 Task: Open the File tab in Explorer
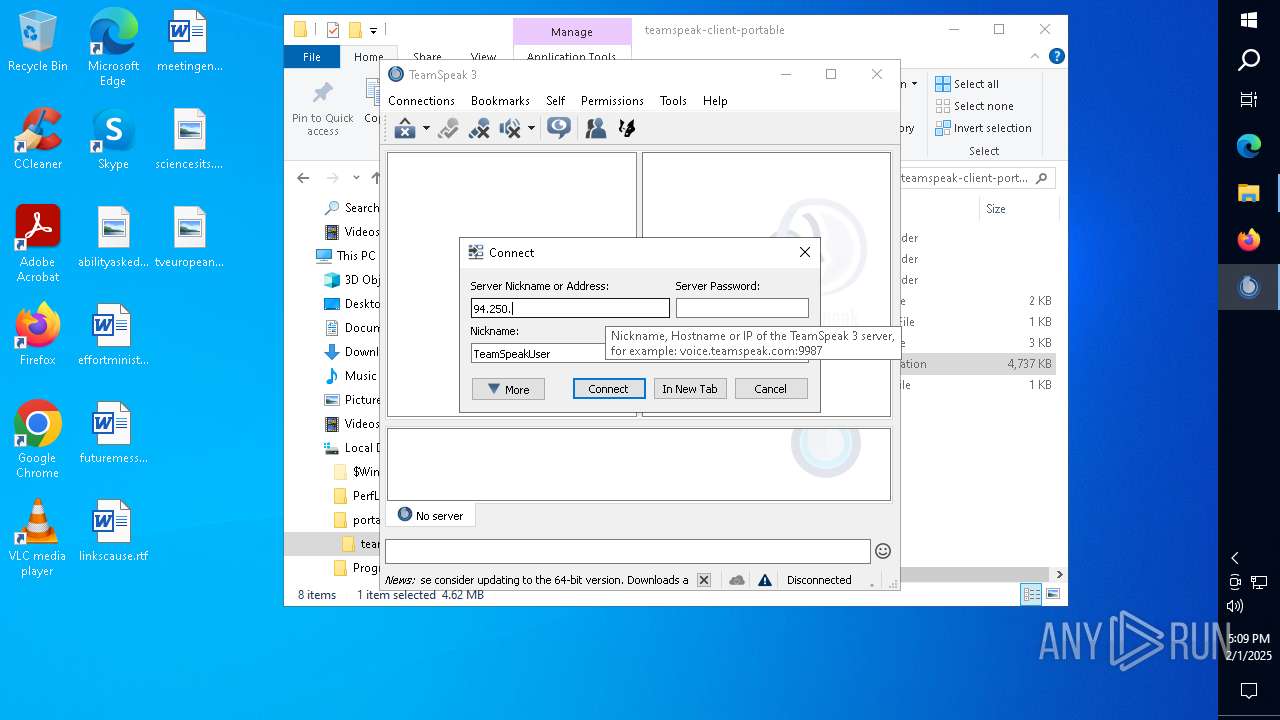[312, 57]
